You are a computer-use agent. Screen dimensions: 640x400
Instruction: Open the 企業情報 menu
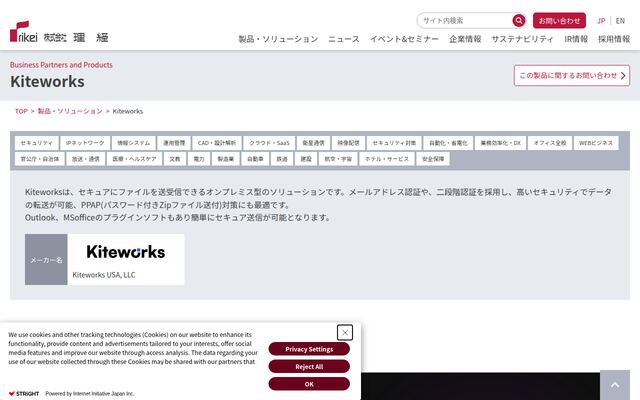(x=465, y=39)
